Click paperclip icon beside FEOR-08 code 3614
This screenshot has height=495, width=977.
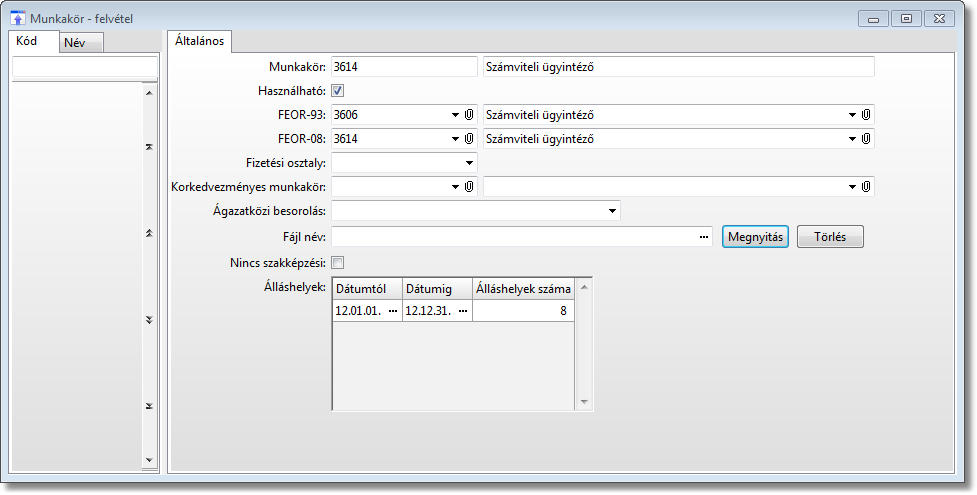[x=469, y=139]
